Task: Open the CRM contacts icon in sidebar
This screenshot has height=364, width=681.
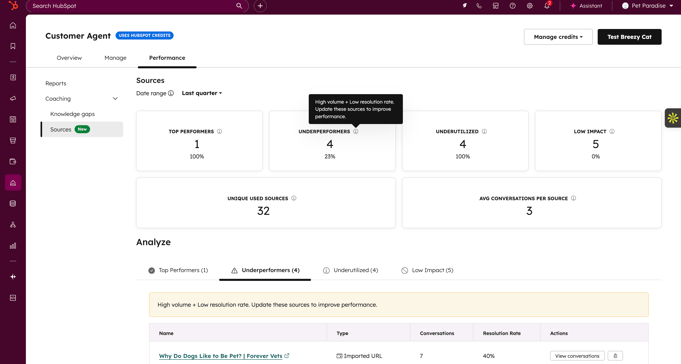Action: pyautogui.click(x=13, y=77)
